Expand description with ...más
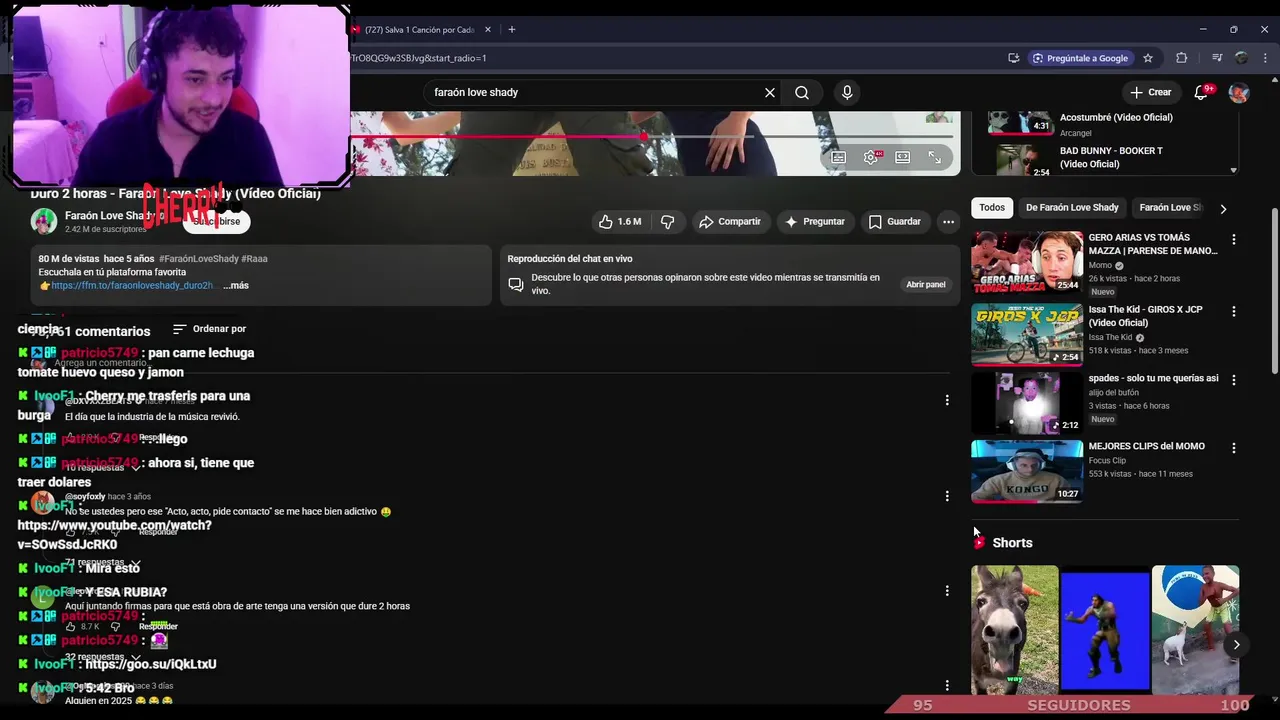 coord(236,285)
